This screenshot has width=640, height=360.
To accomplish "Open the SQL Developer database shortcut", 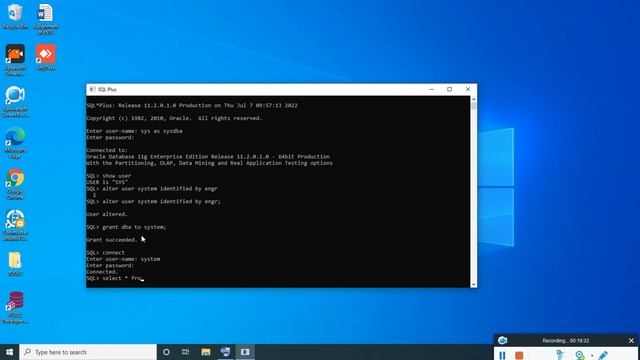I will pyautogui.click(x=15, y=307).
